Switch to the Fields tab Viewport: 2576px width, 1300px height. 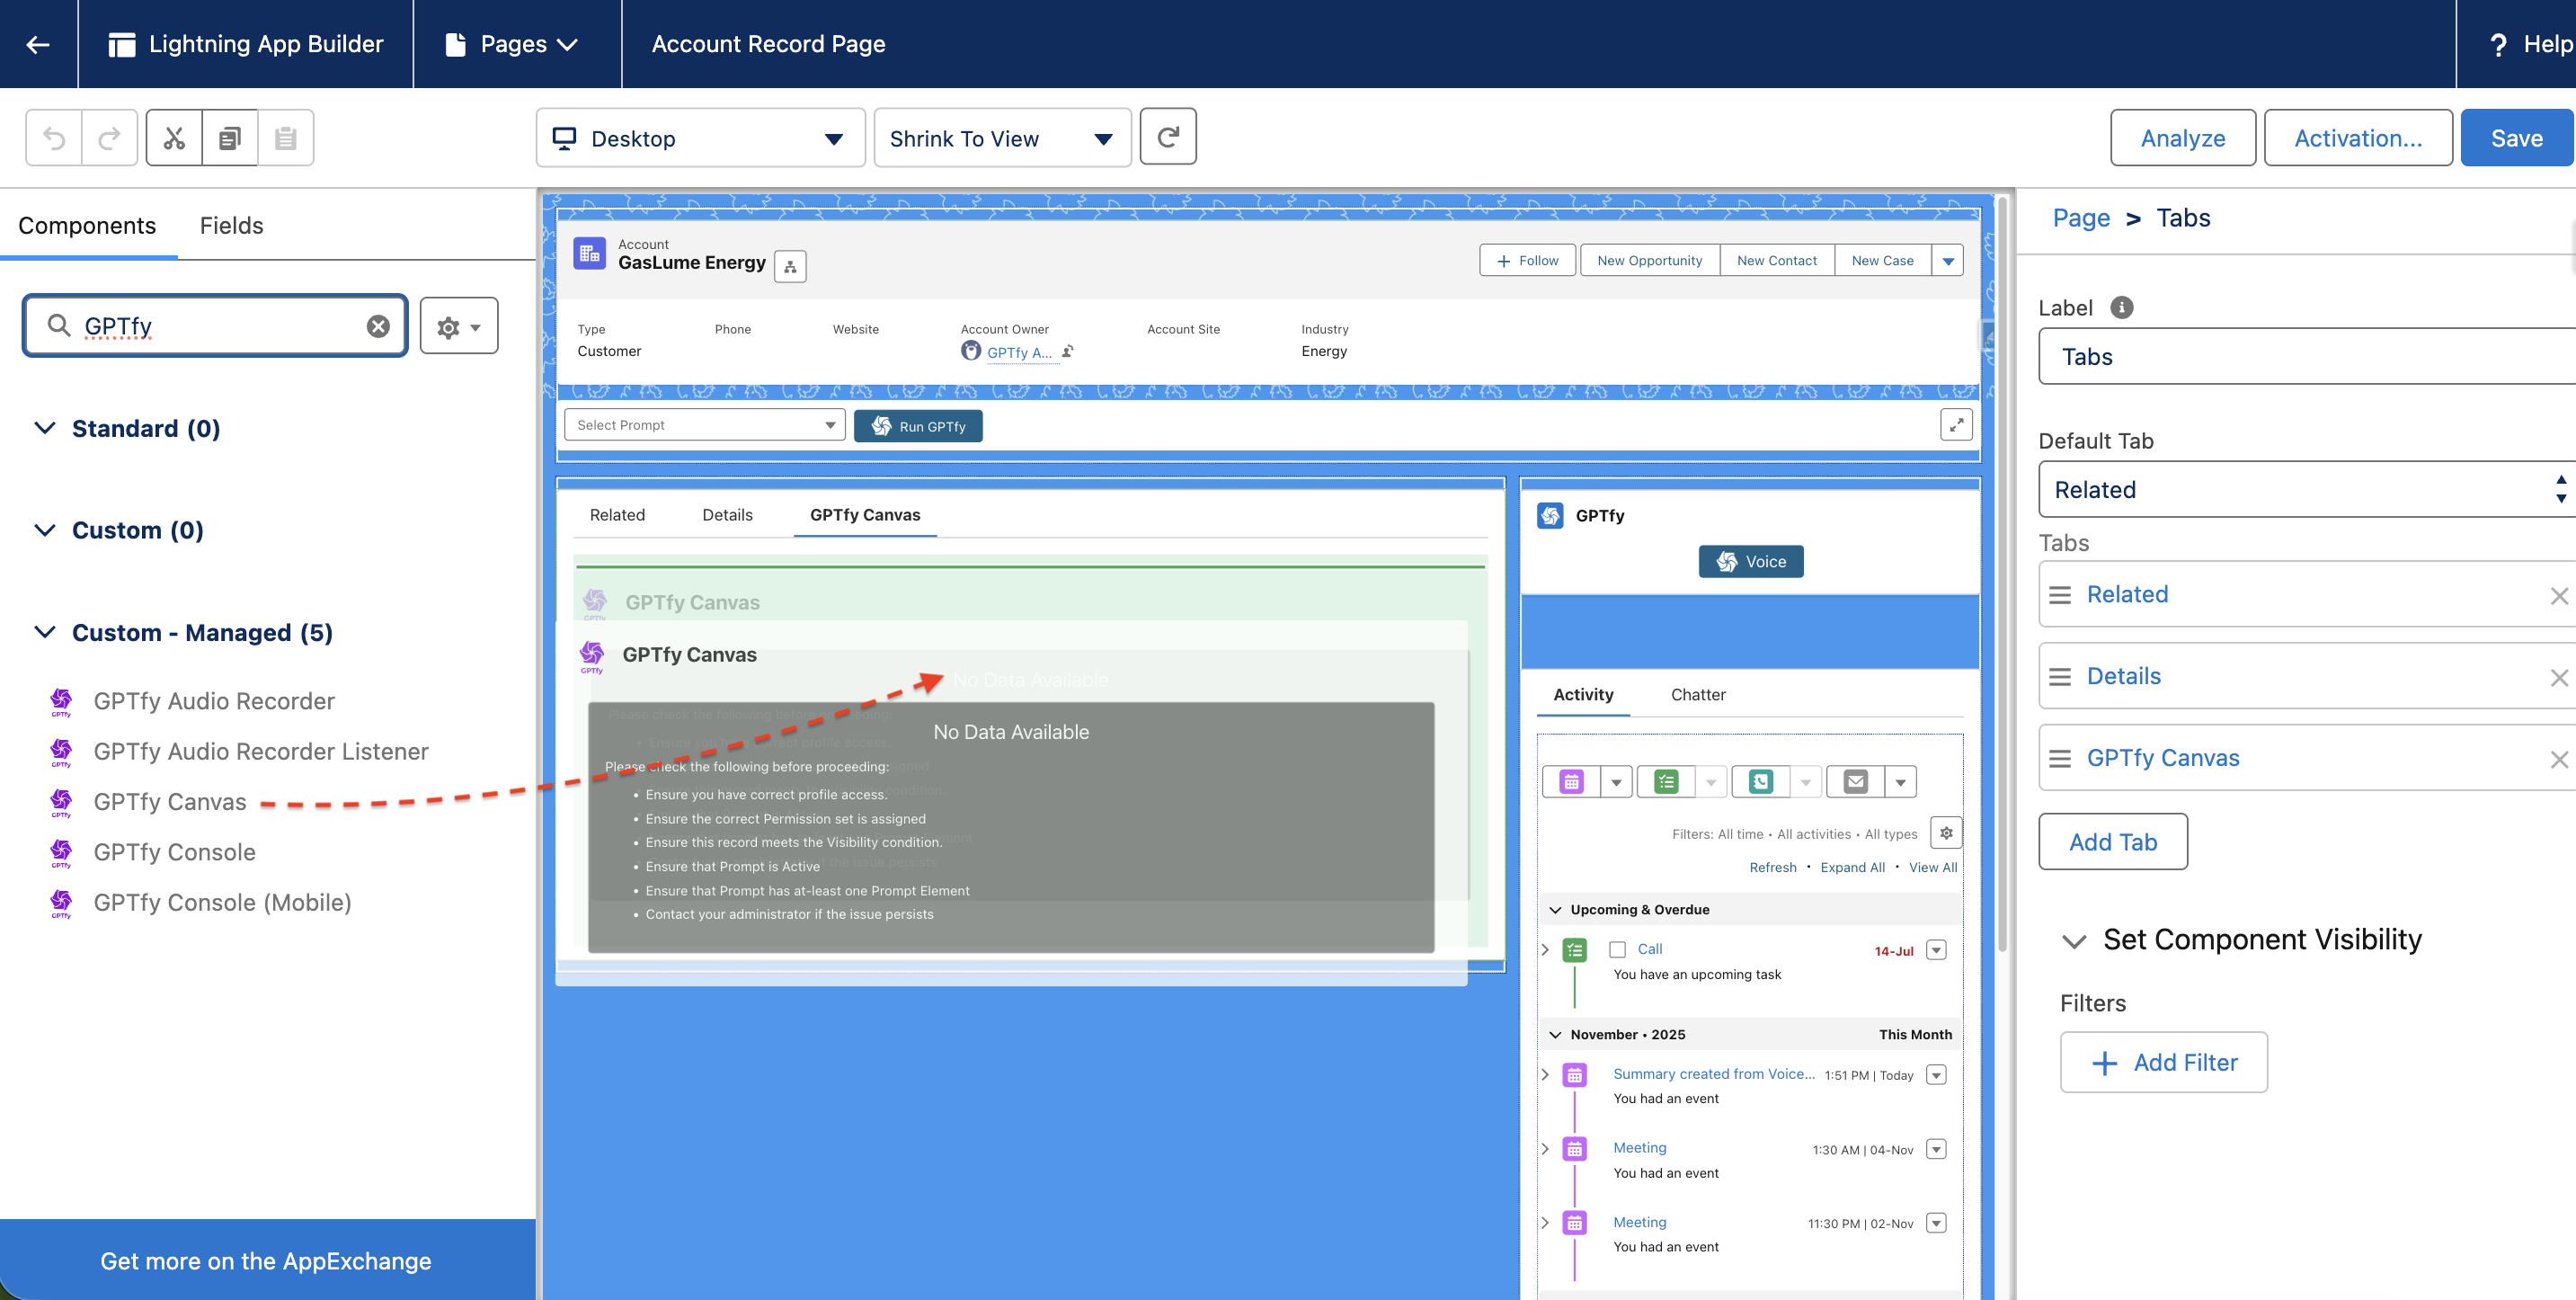pyautogui.click(x=231, y=226)
